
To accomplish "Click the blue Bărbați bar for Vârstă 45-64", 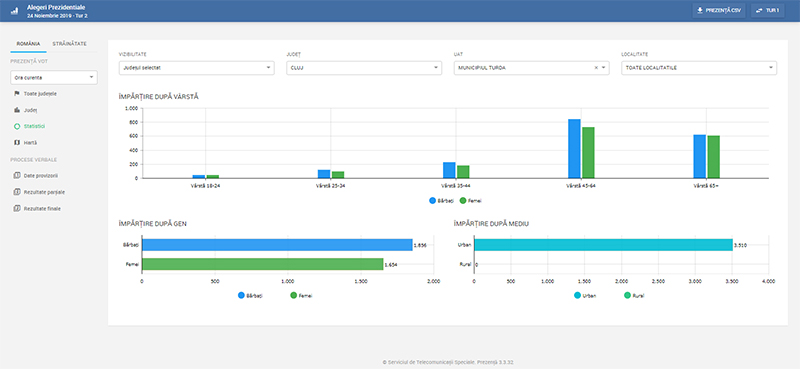I will click(x=574, y=149).
